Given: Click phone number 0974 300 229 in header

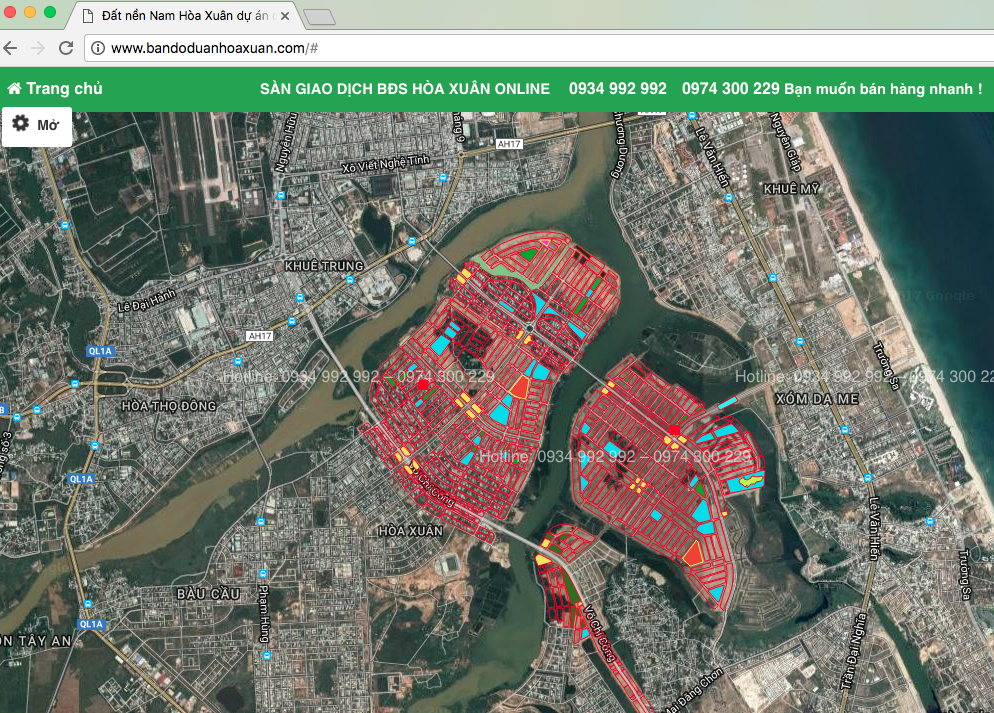Looking at the screenshot, I should [x=730, y=89].
